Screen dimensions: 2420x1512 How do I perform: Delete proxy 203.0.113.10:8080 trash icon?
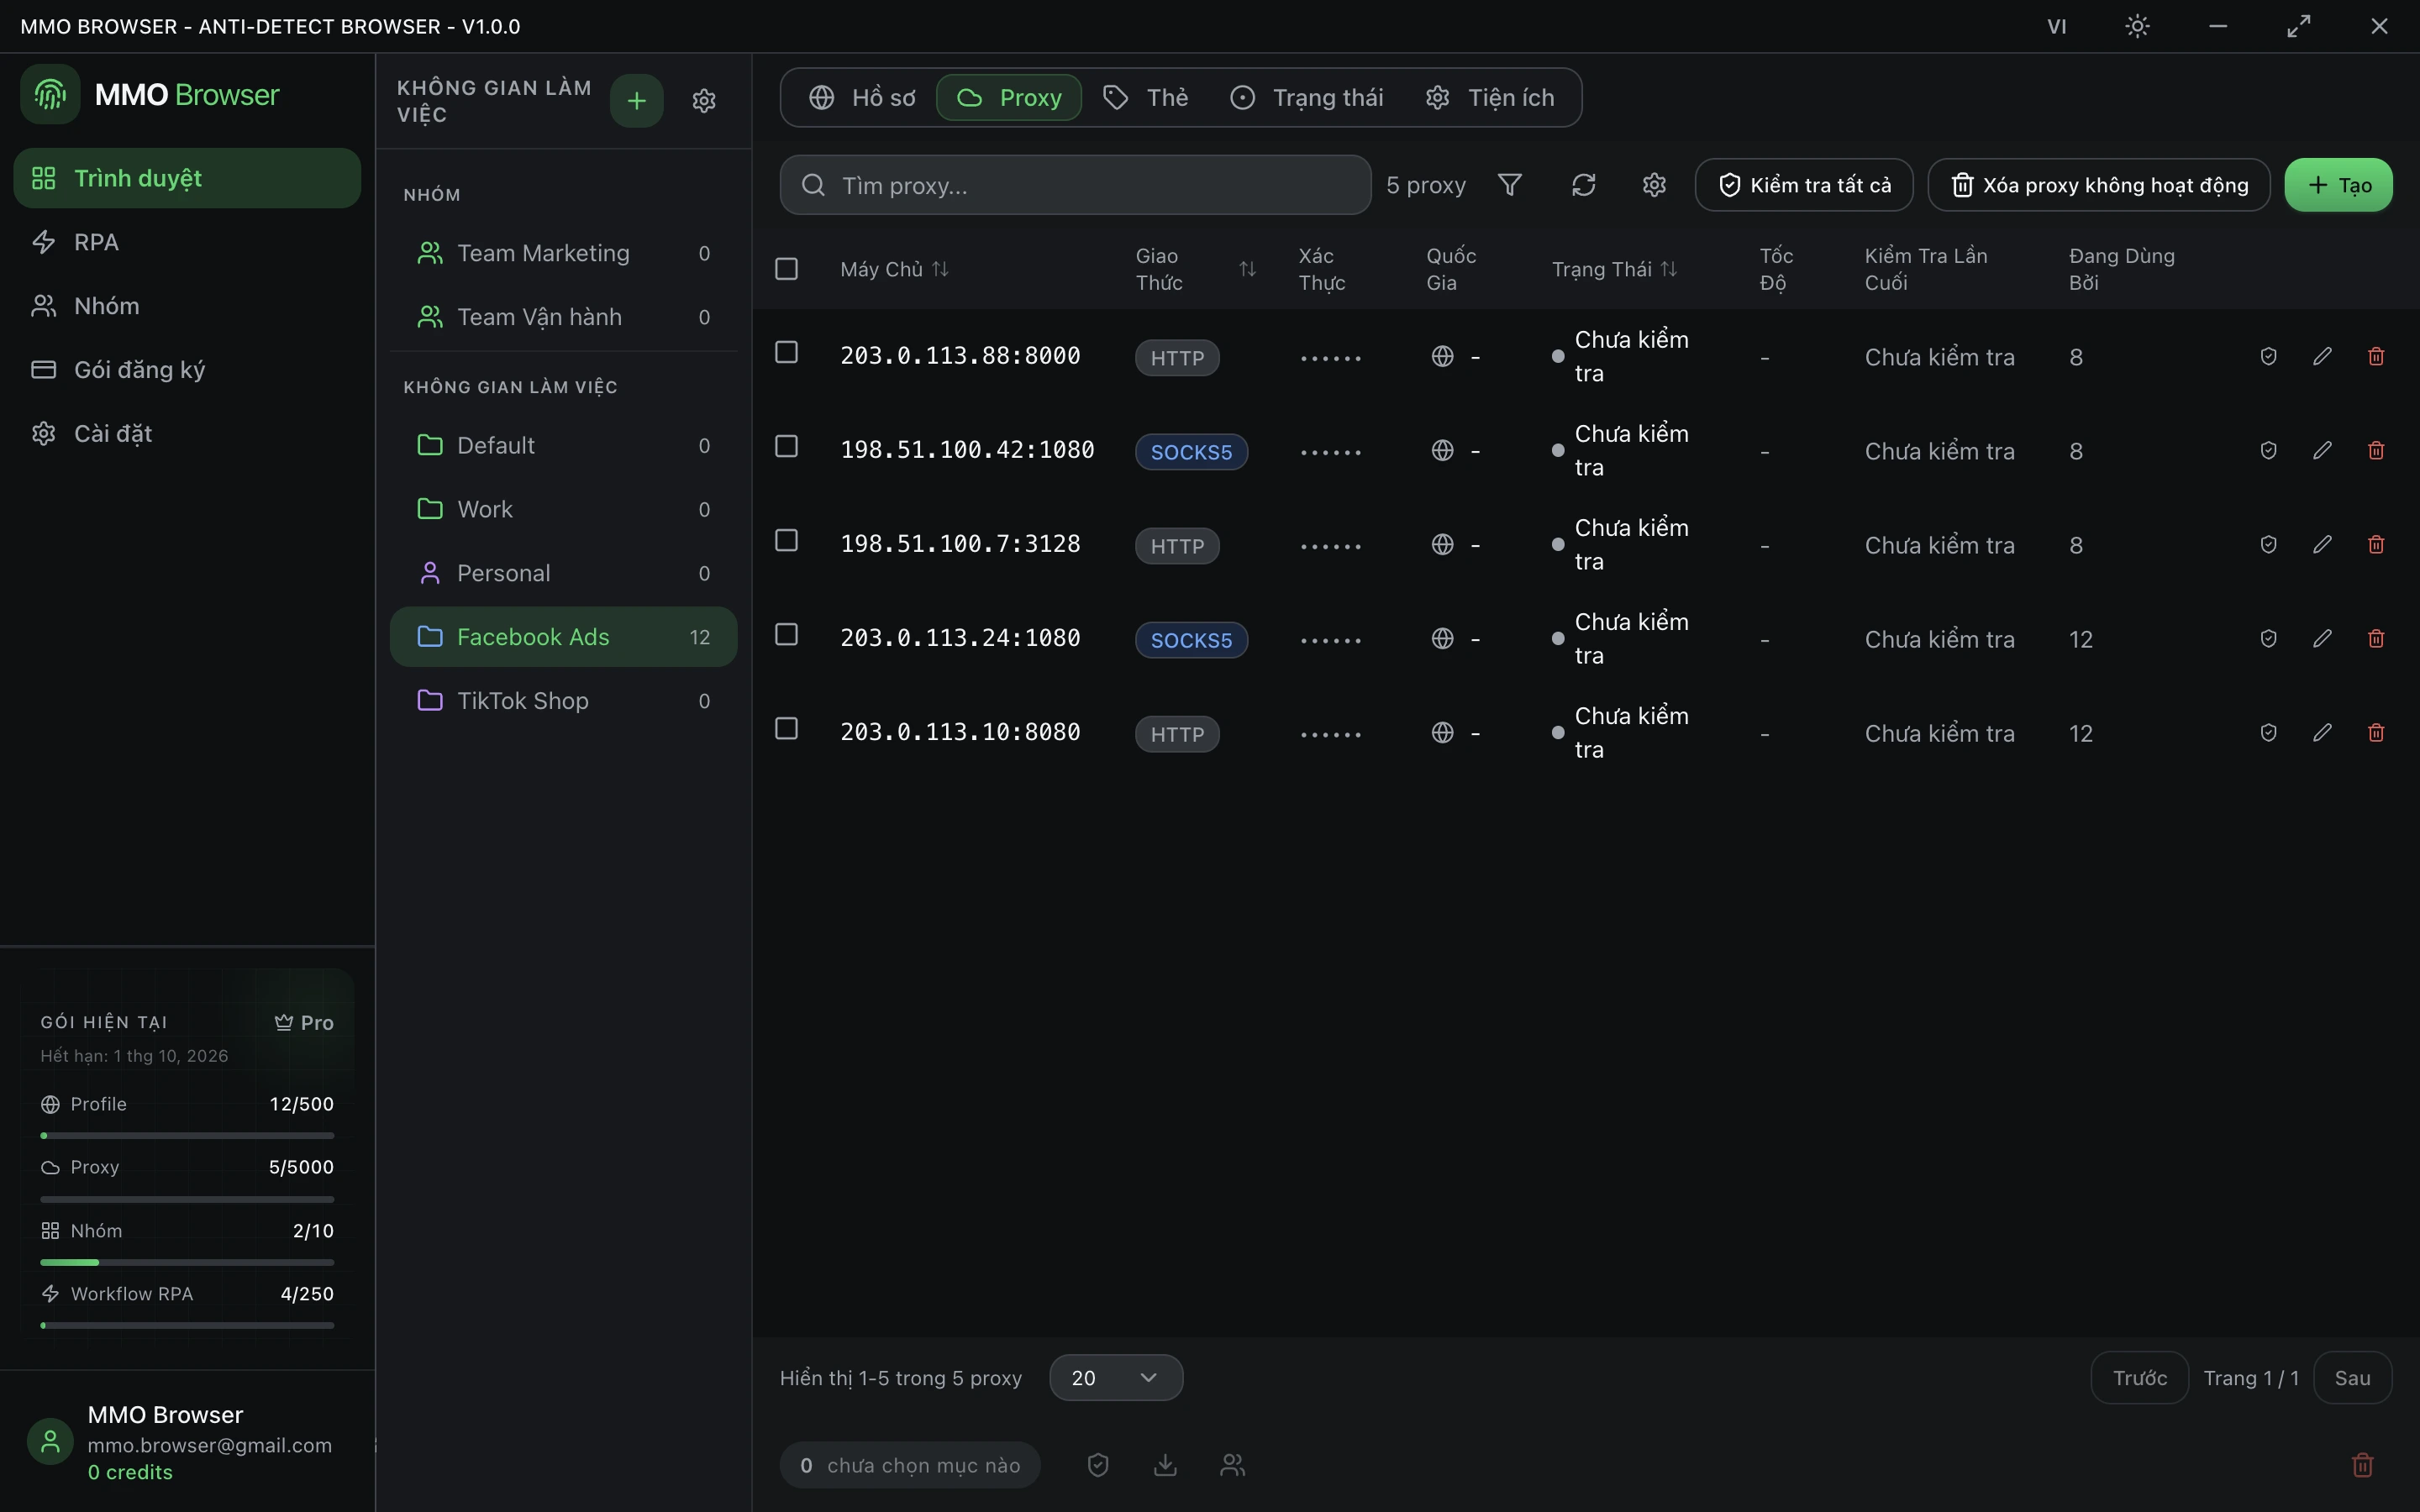(2376, 732)
